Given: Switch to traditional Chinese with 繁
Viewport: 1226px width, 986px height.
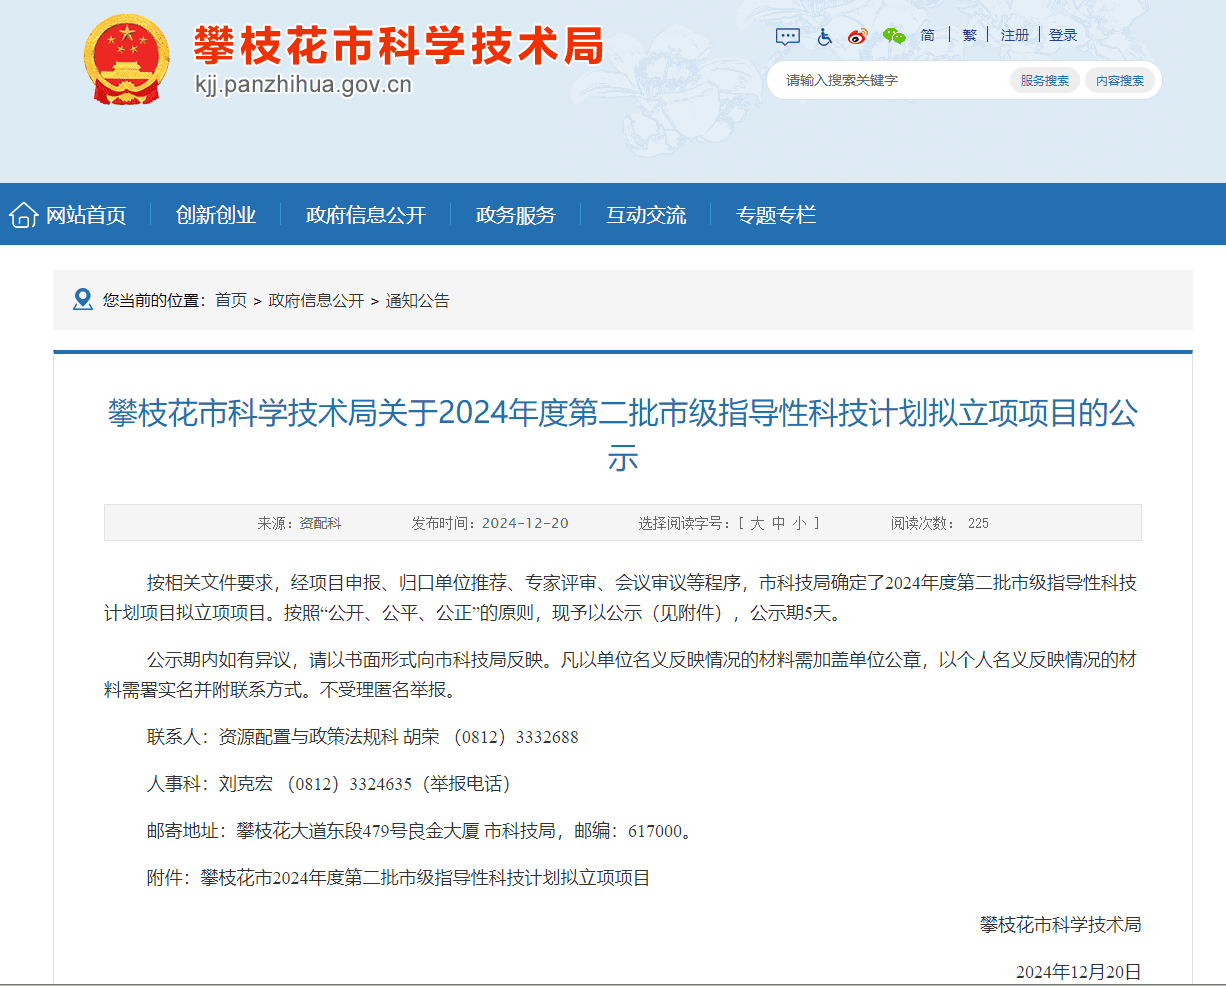Looking at the screenshot, I should tap(968, 34).
